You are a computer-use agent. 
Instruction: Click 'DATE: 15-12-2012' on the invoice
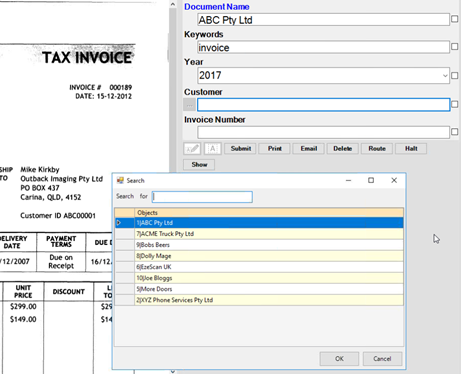(103, 96)
